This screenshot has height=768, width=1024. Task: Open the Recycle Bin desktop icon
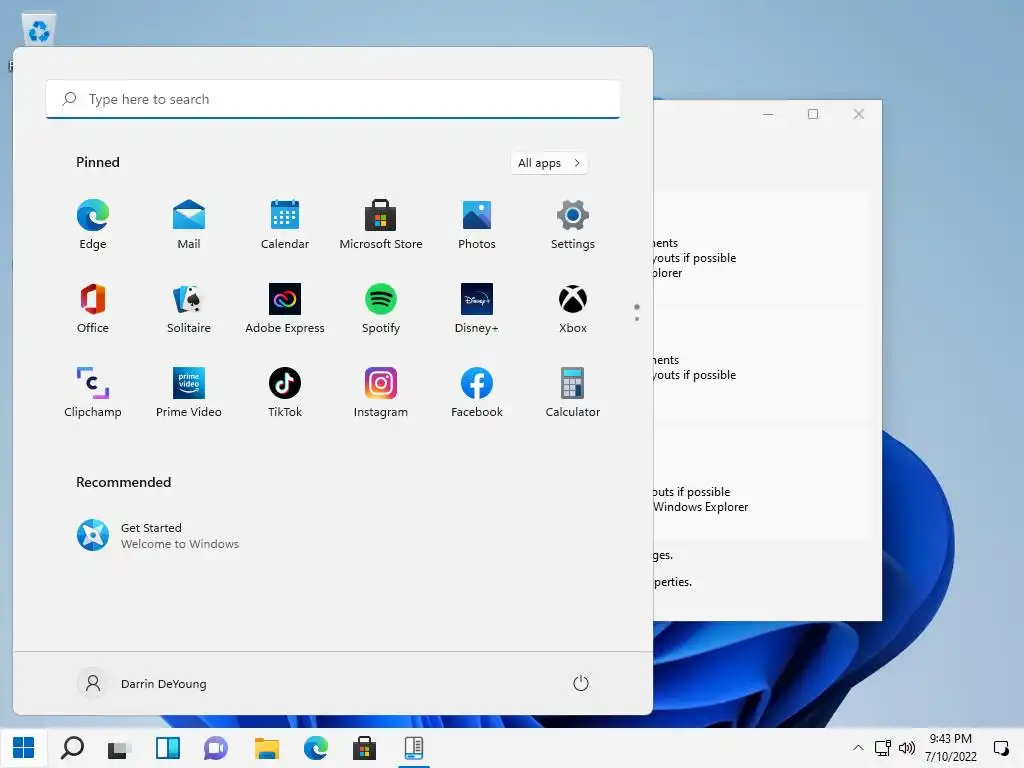click(39, 31)
